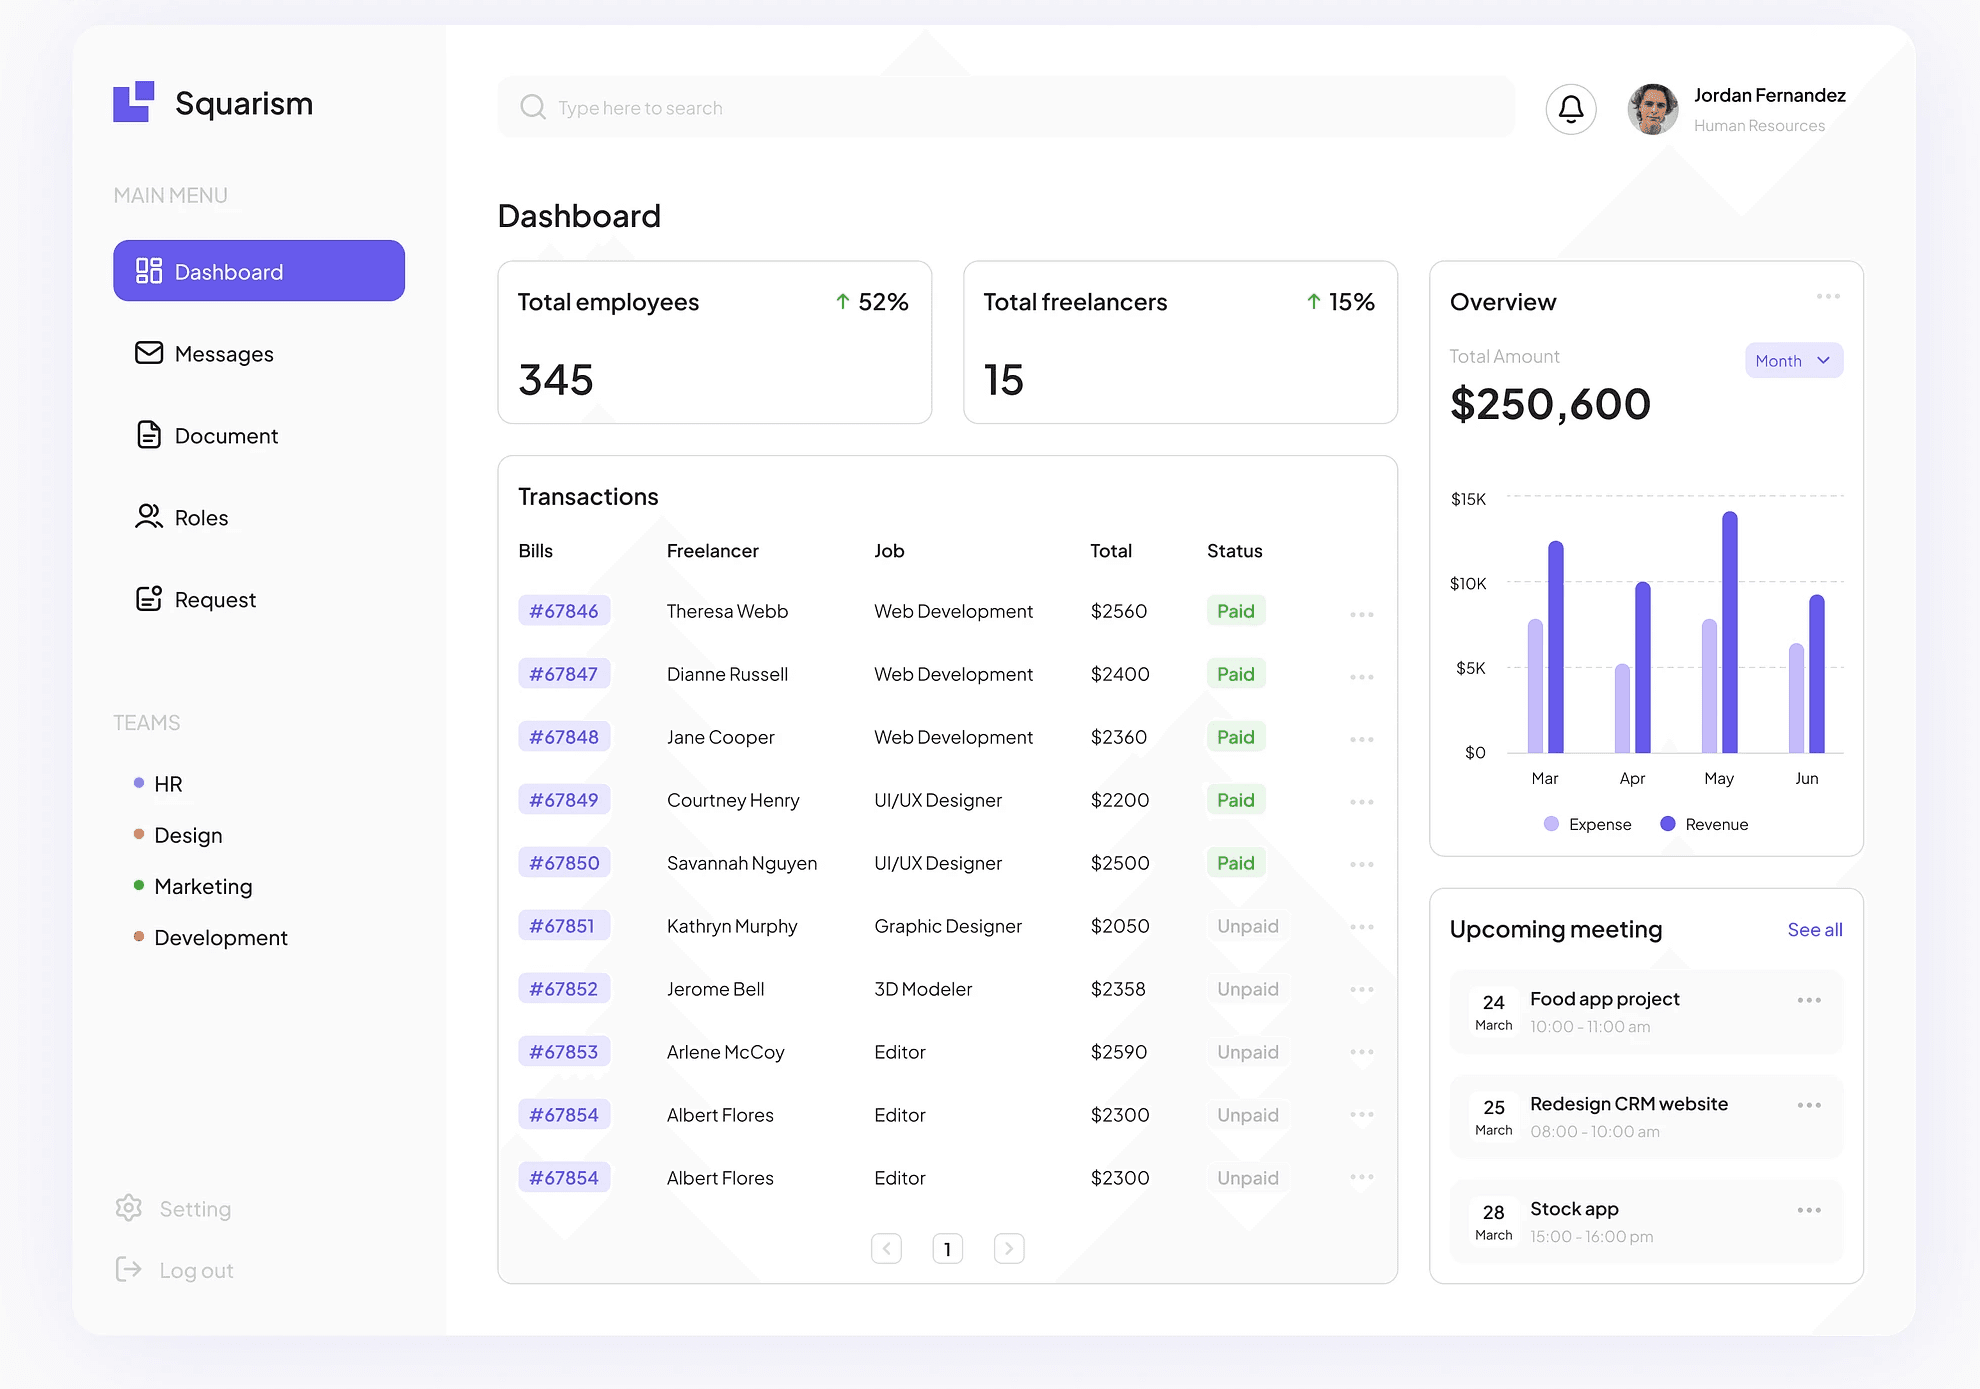The height and width of the screenshot is (1389, 1980).
Task: Click the 3D Modeler job cell
Action: (x=923, y=989)
